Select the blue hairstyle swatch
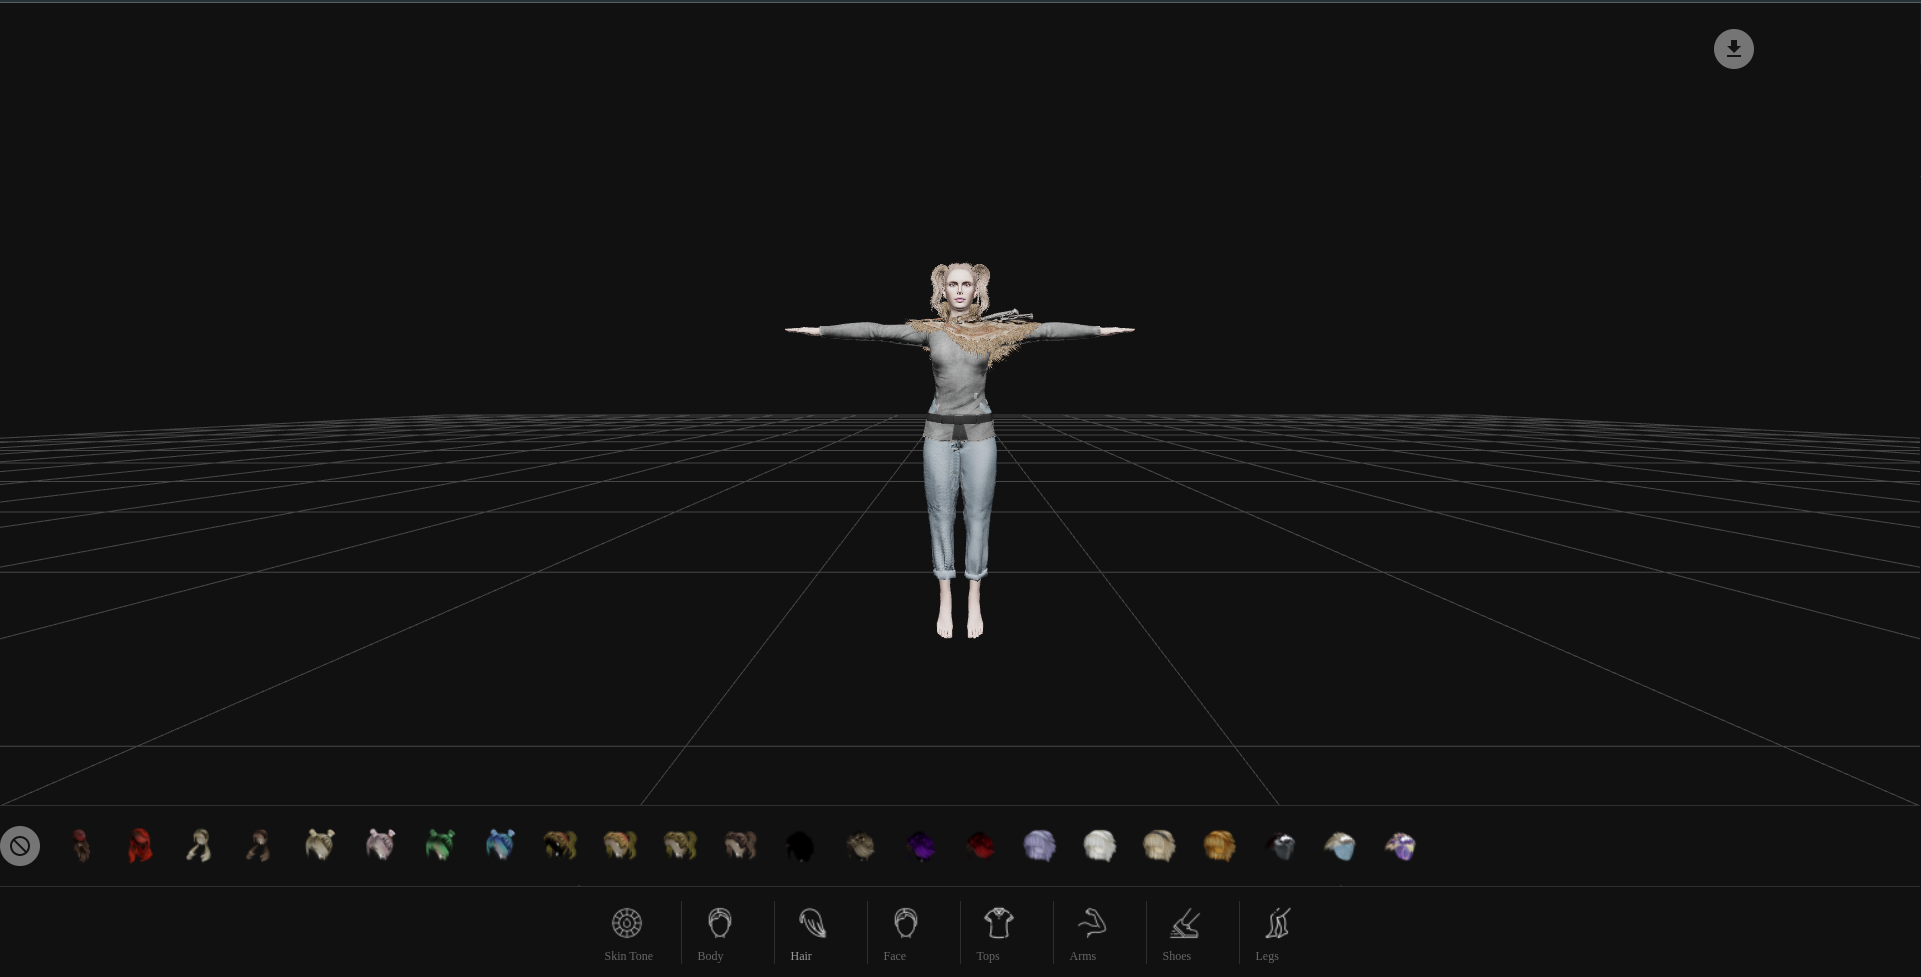This screenshot has width=1921, height=977. point(500,845)
